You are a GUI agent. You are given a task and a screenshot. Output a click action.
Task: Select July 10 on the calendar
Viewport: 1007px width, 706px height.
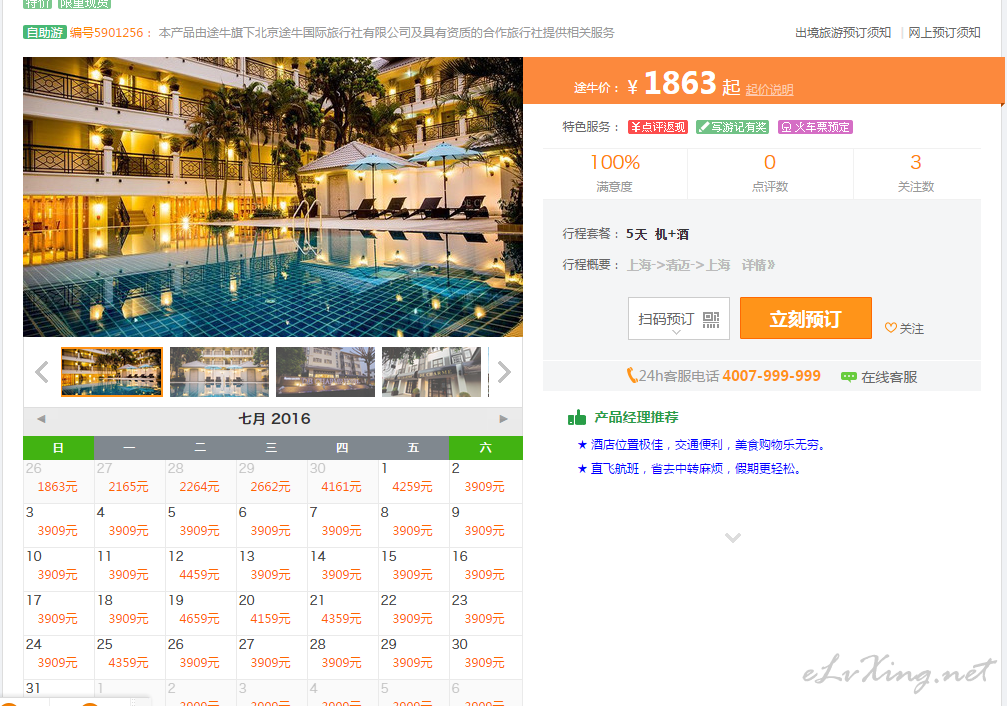tap(58, 569)
